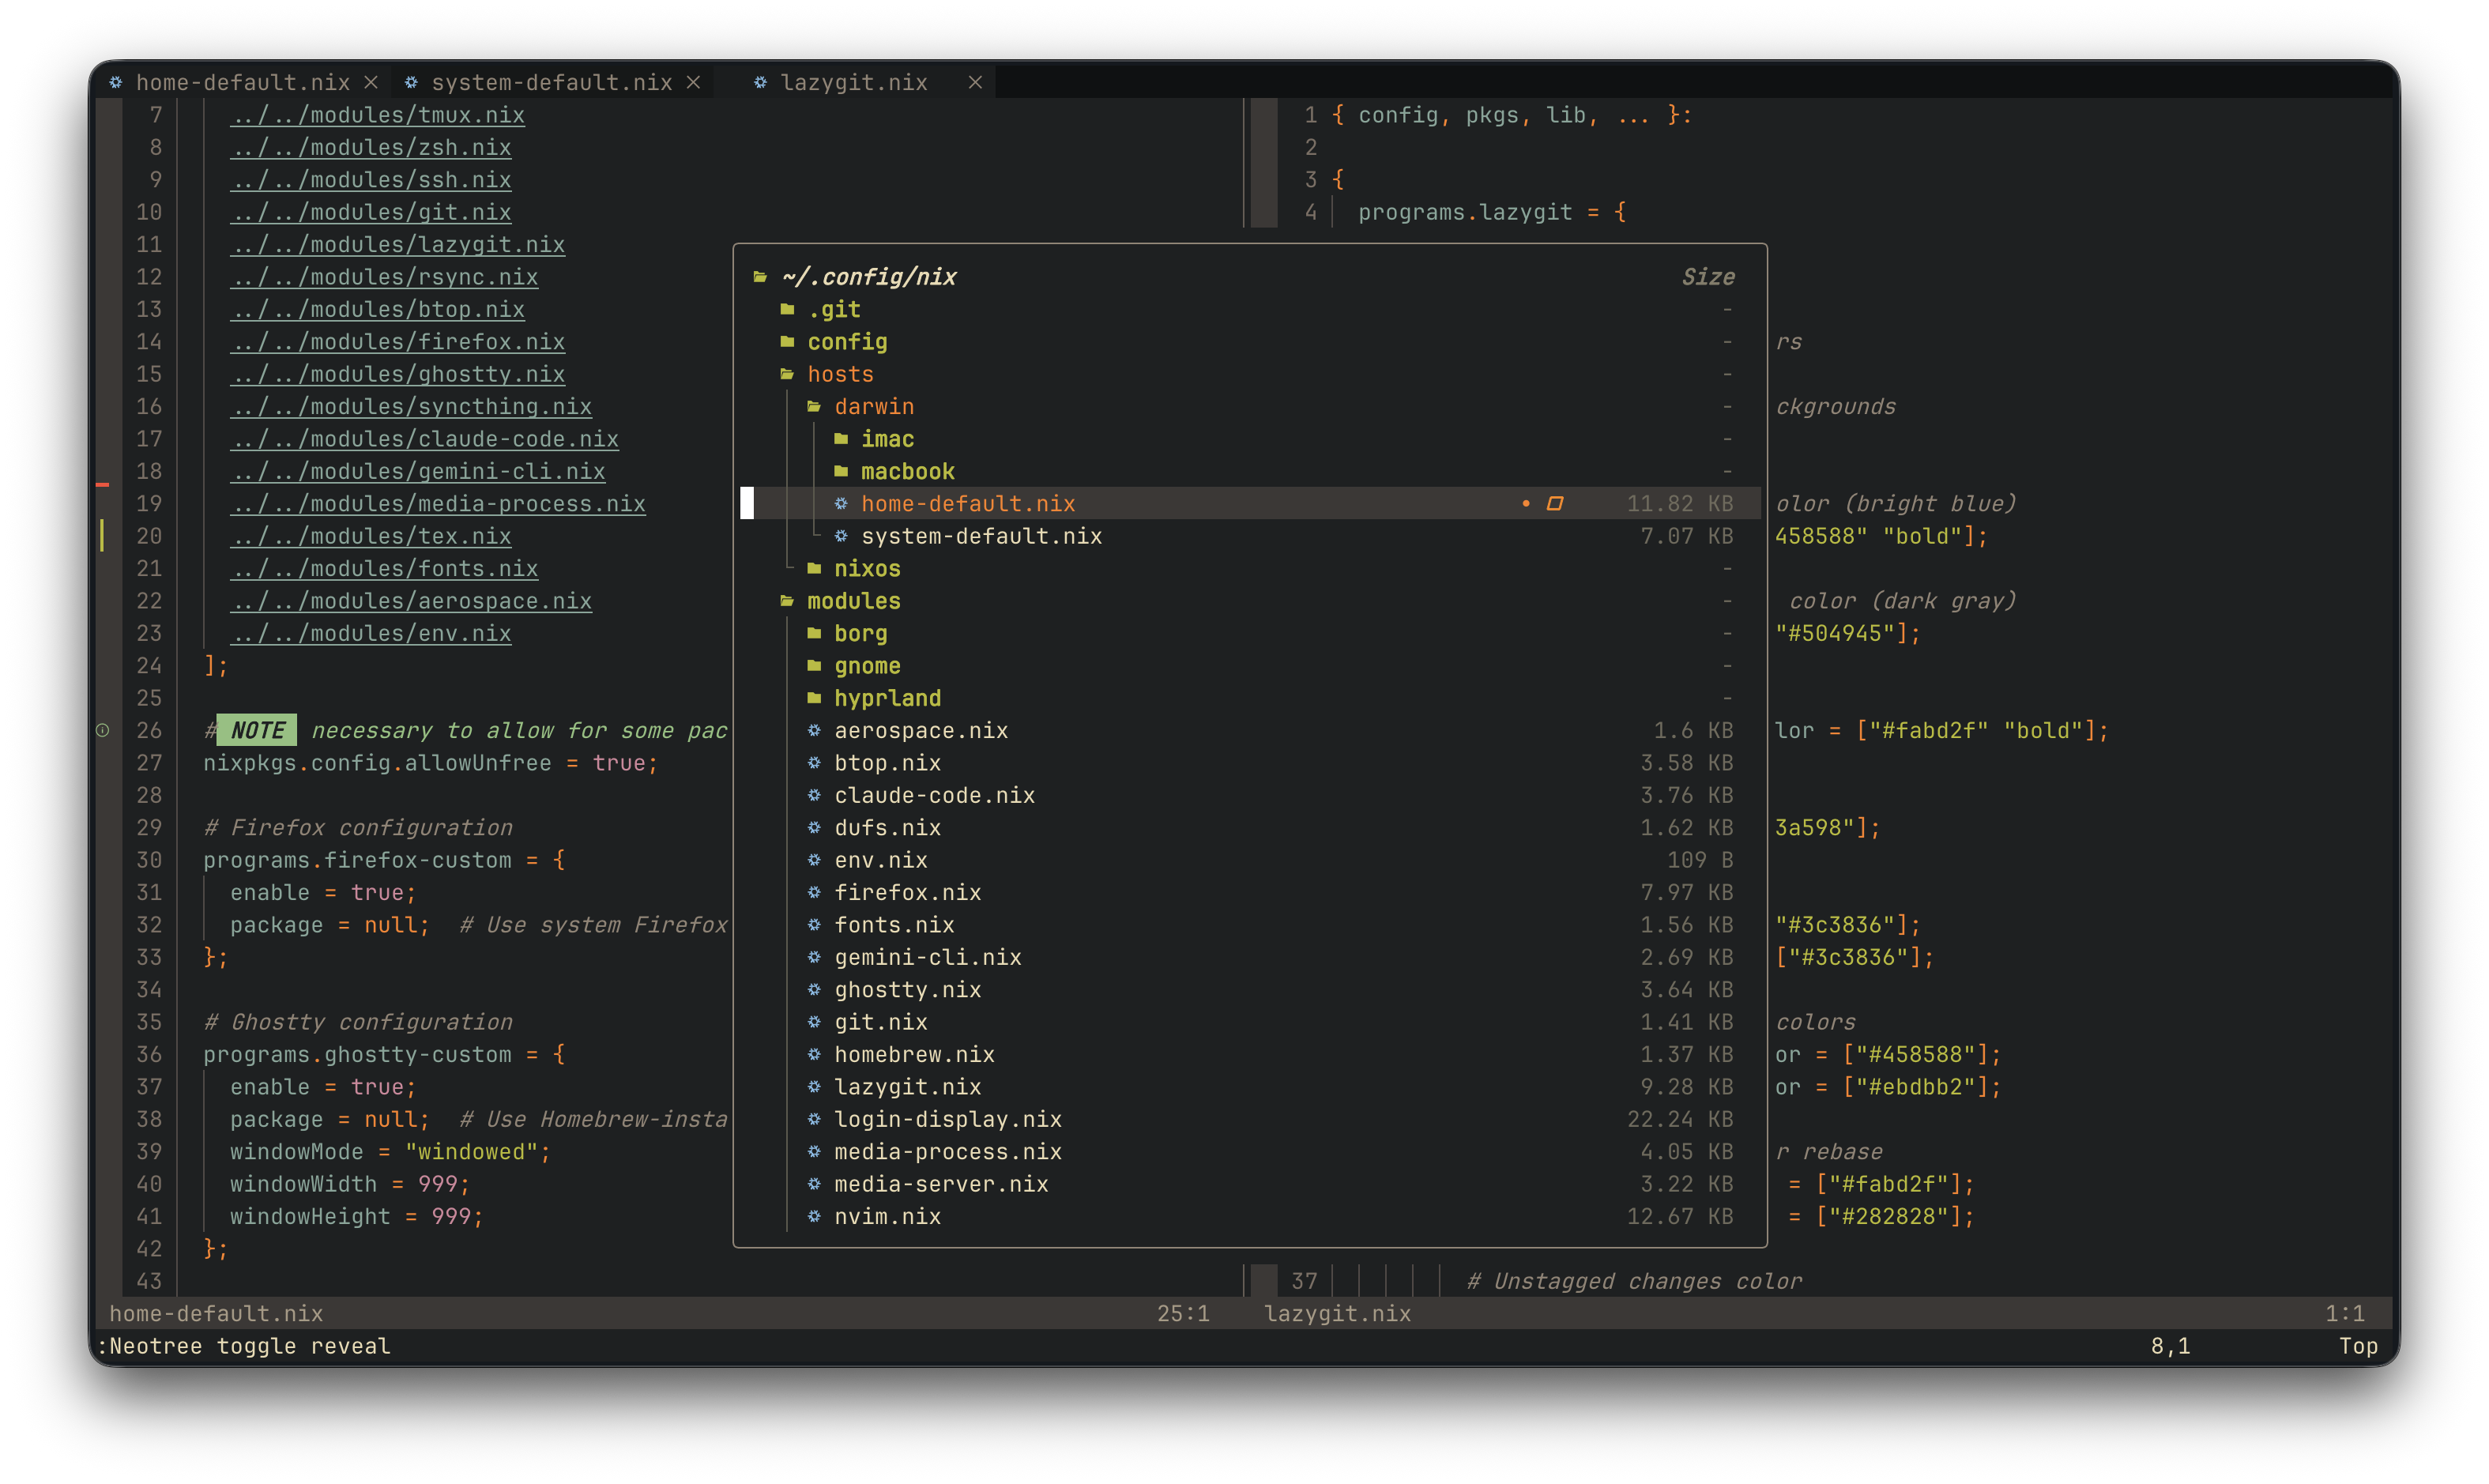Switch to the lazygit.nix tab
This screenshot has height=1484, width=2489.
click(855, 83)
